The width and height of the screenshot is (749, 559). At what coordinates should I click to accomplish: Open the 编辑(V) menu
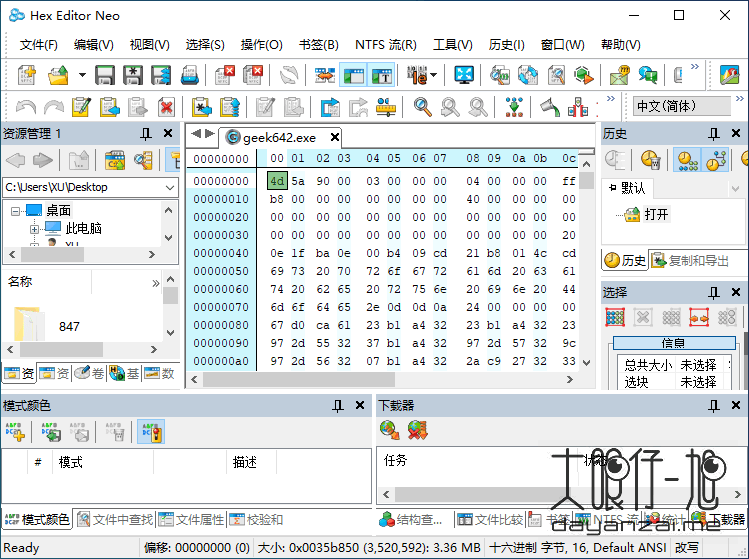(94, 45)
